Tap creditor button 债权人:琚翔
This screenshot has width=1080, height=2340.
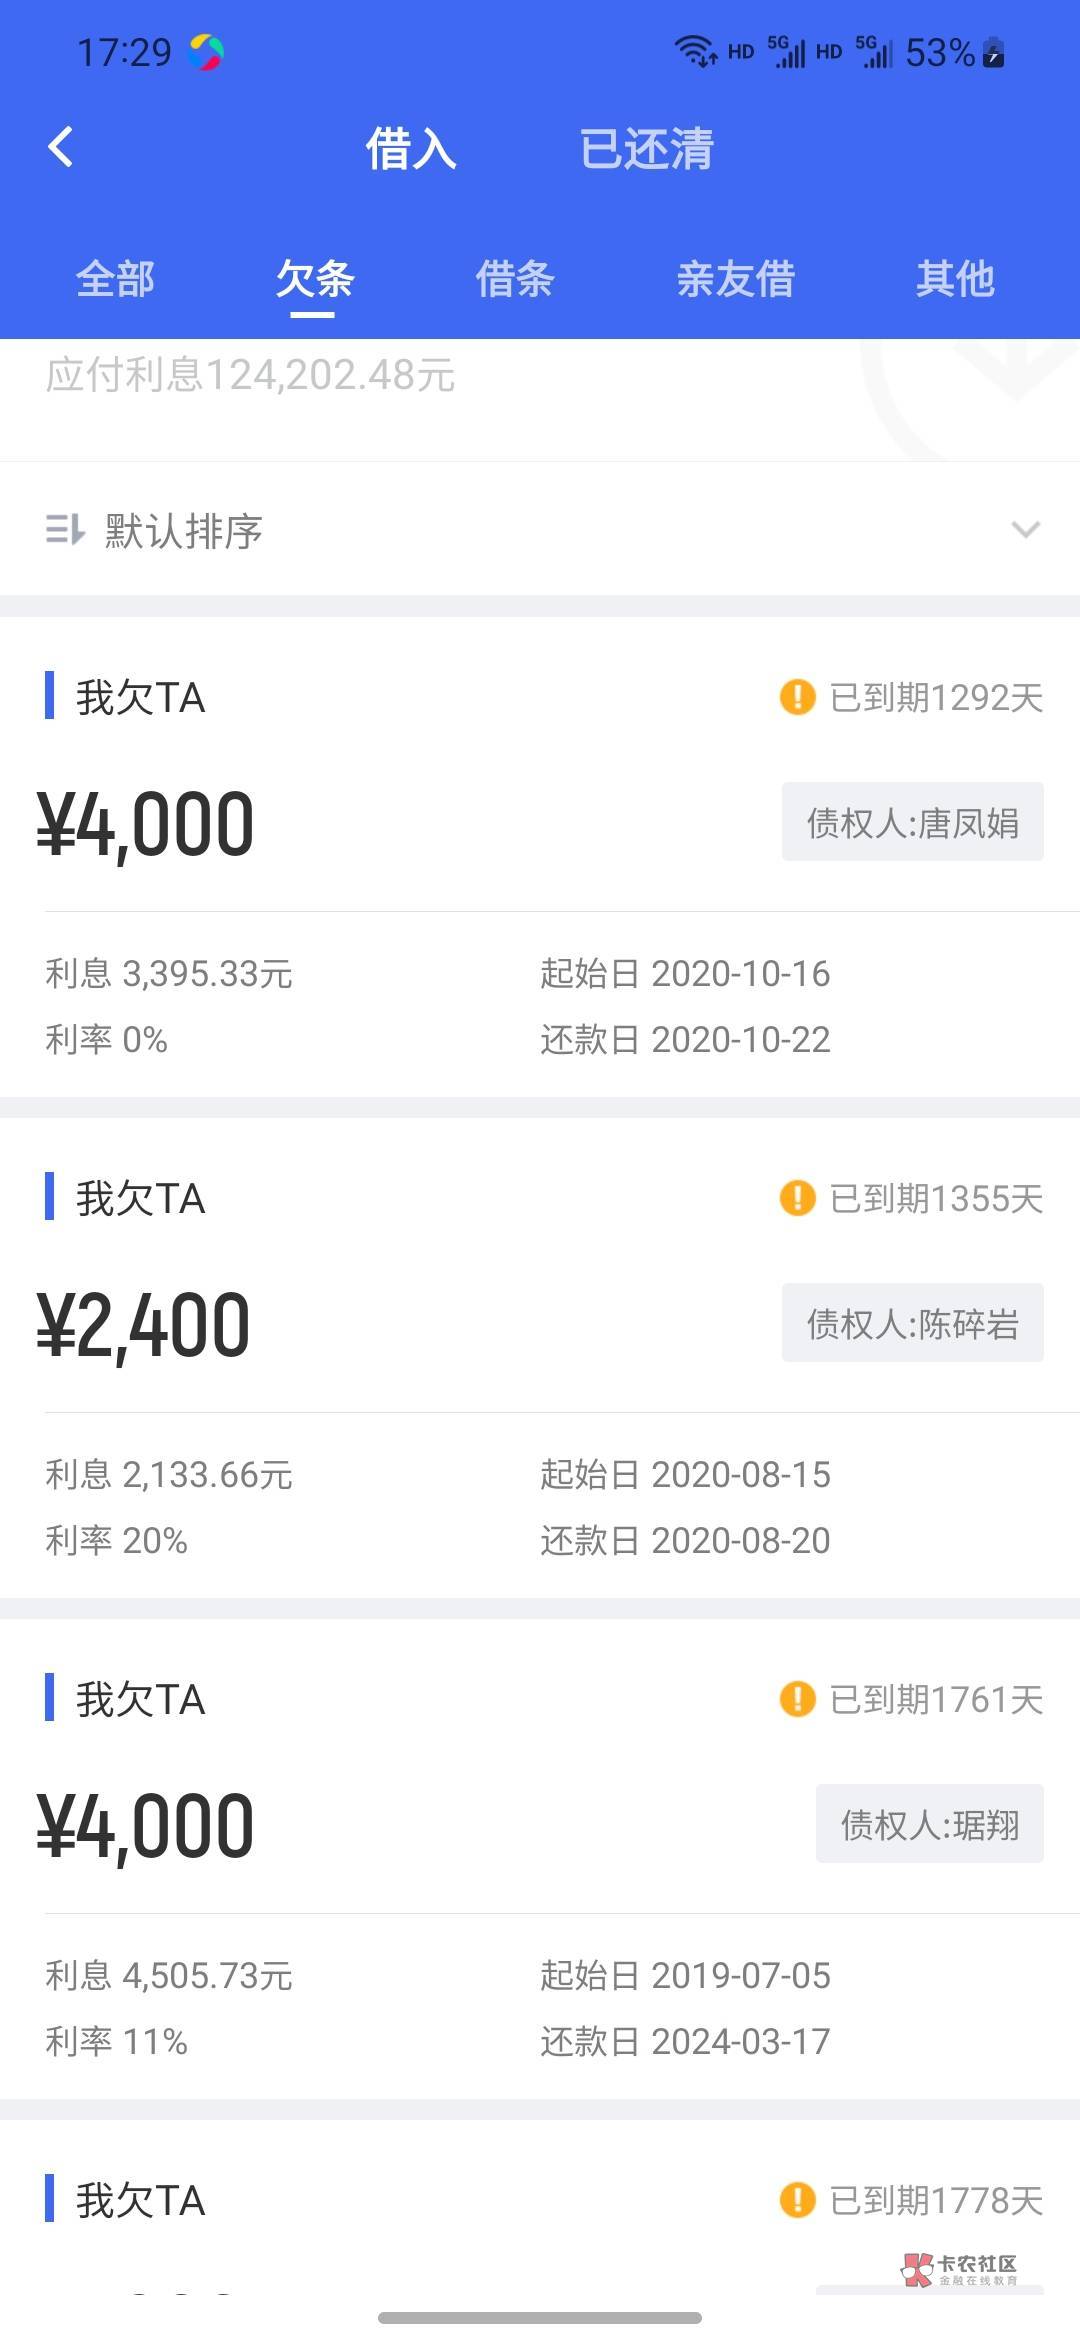[x=929, y=1824]
